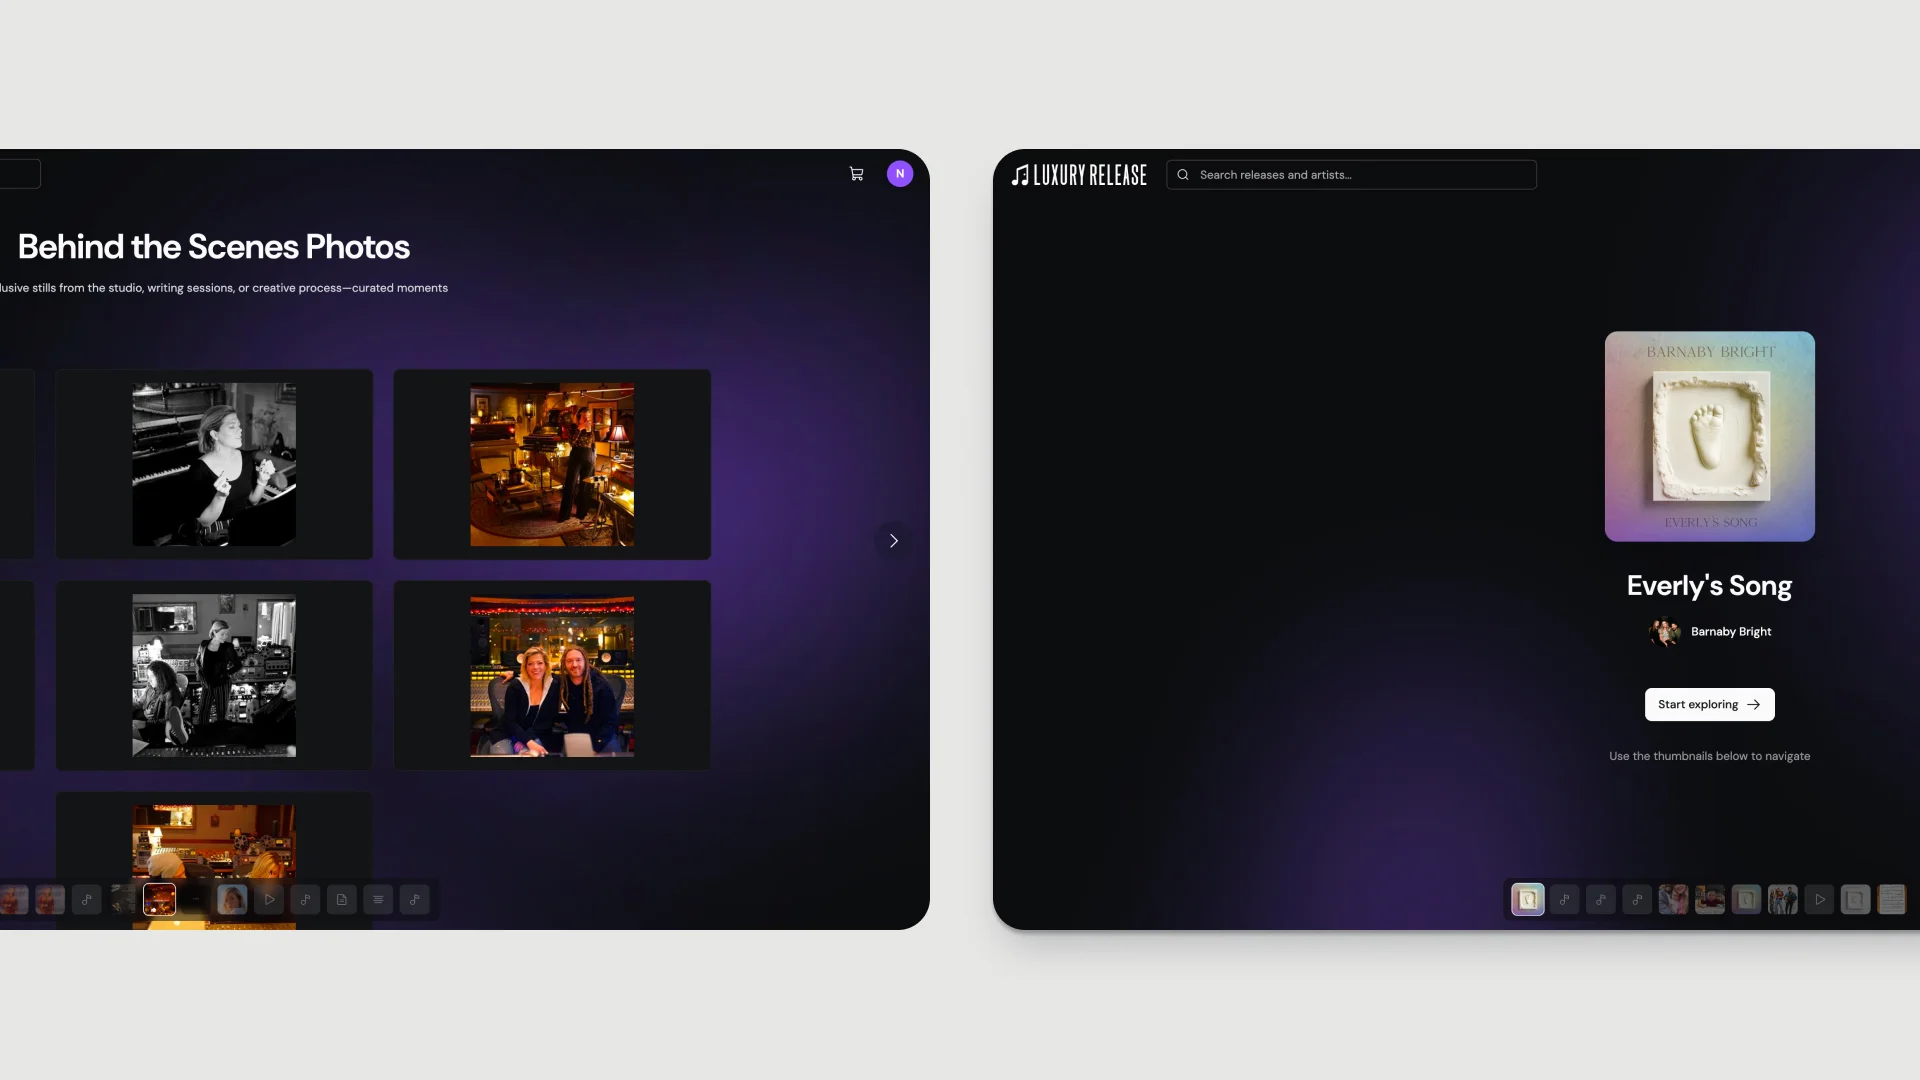This screenshot has height=1080, width=1920.
Task: Navigate to the sheet music section thumbnail
Action: pyautogui.click(x=1893, y=899)
